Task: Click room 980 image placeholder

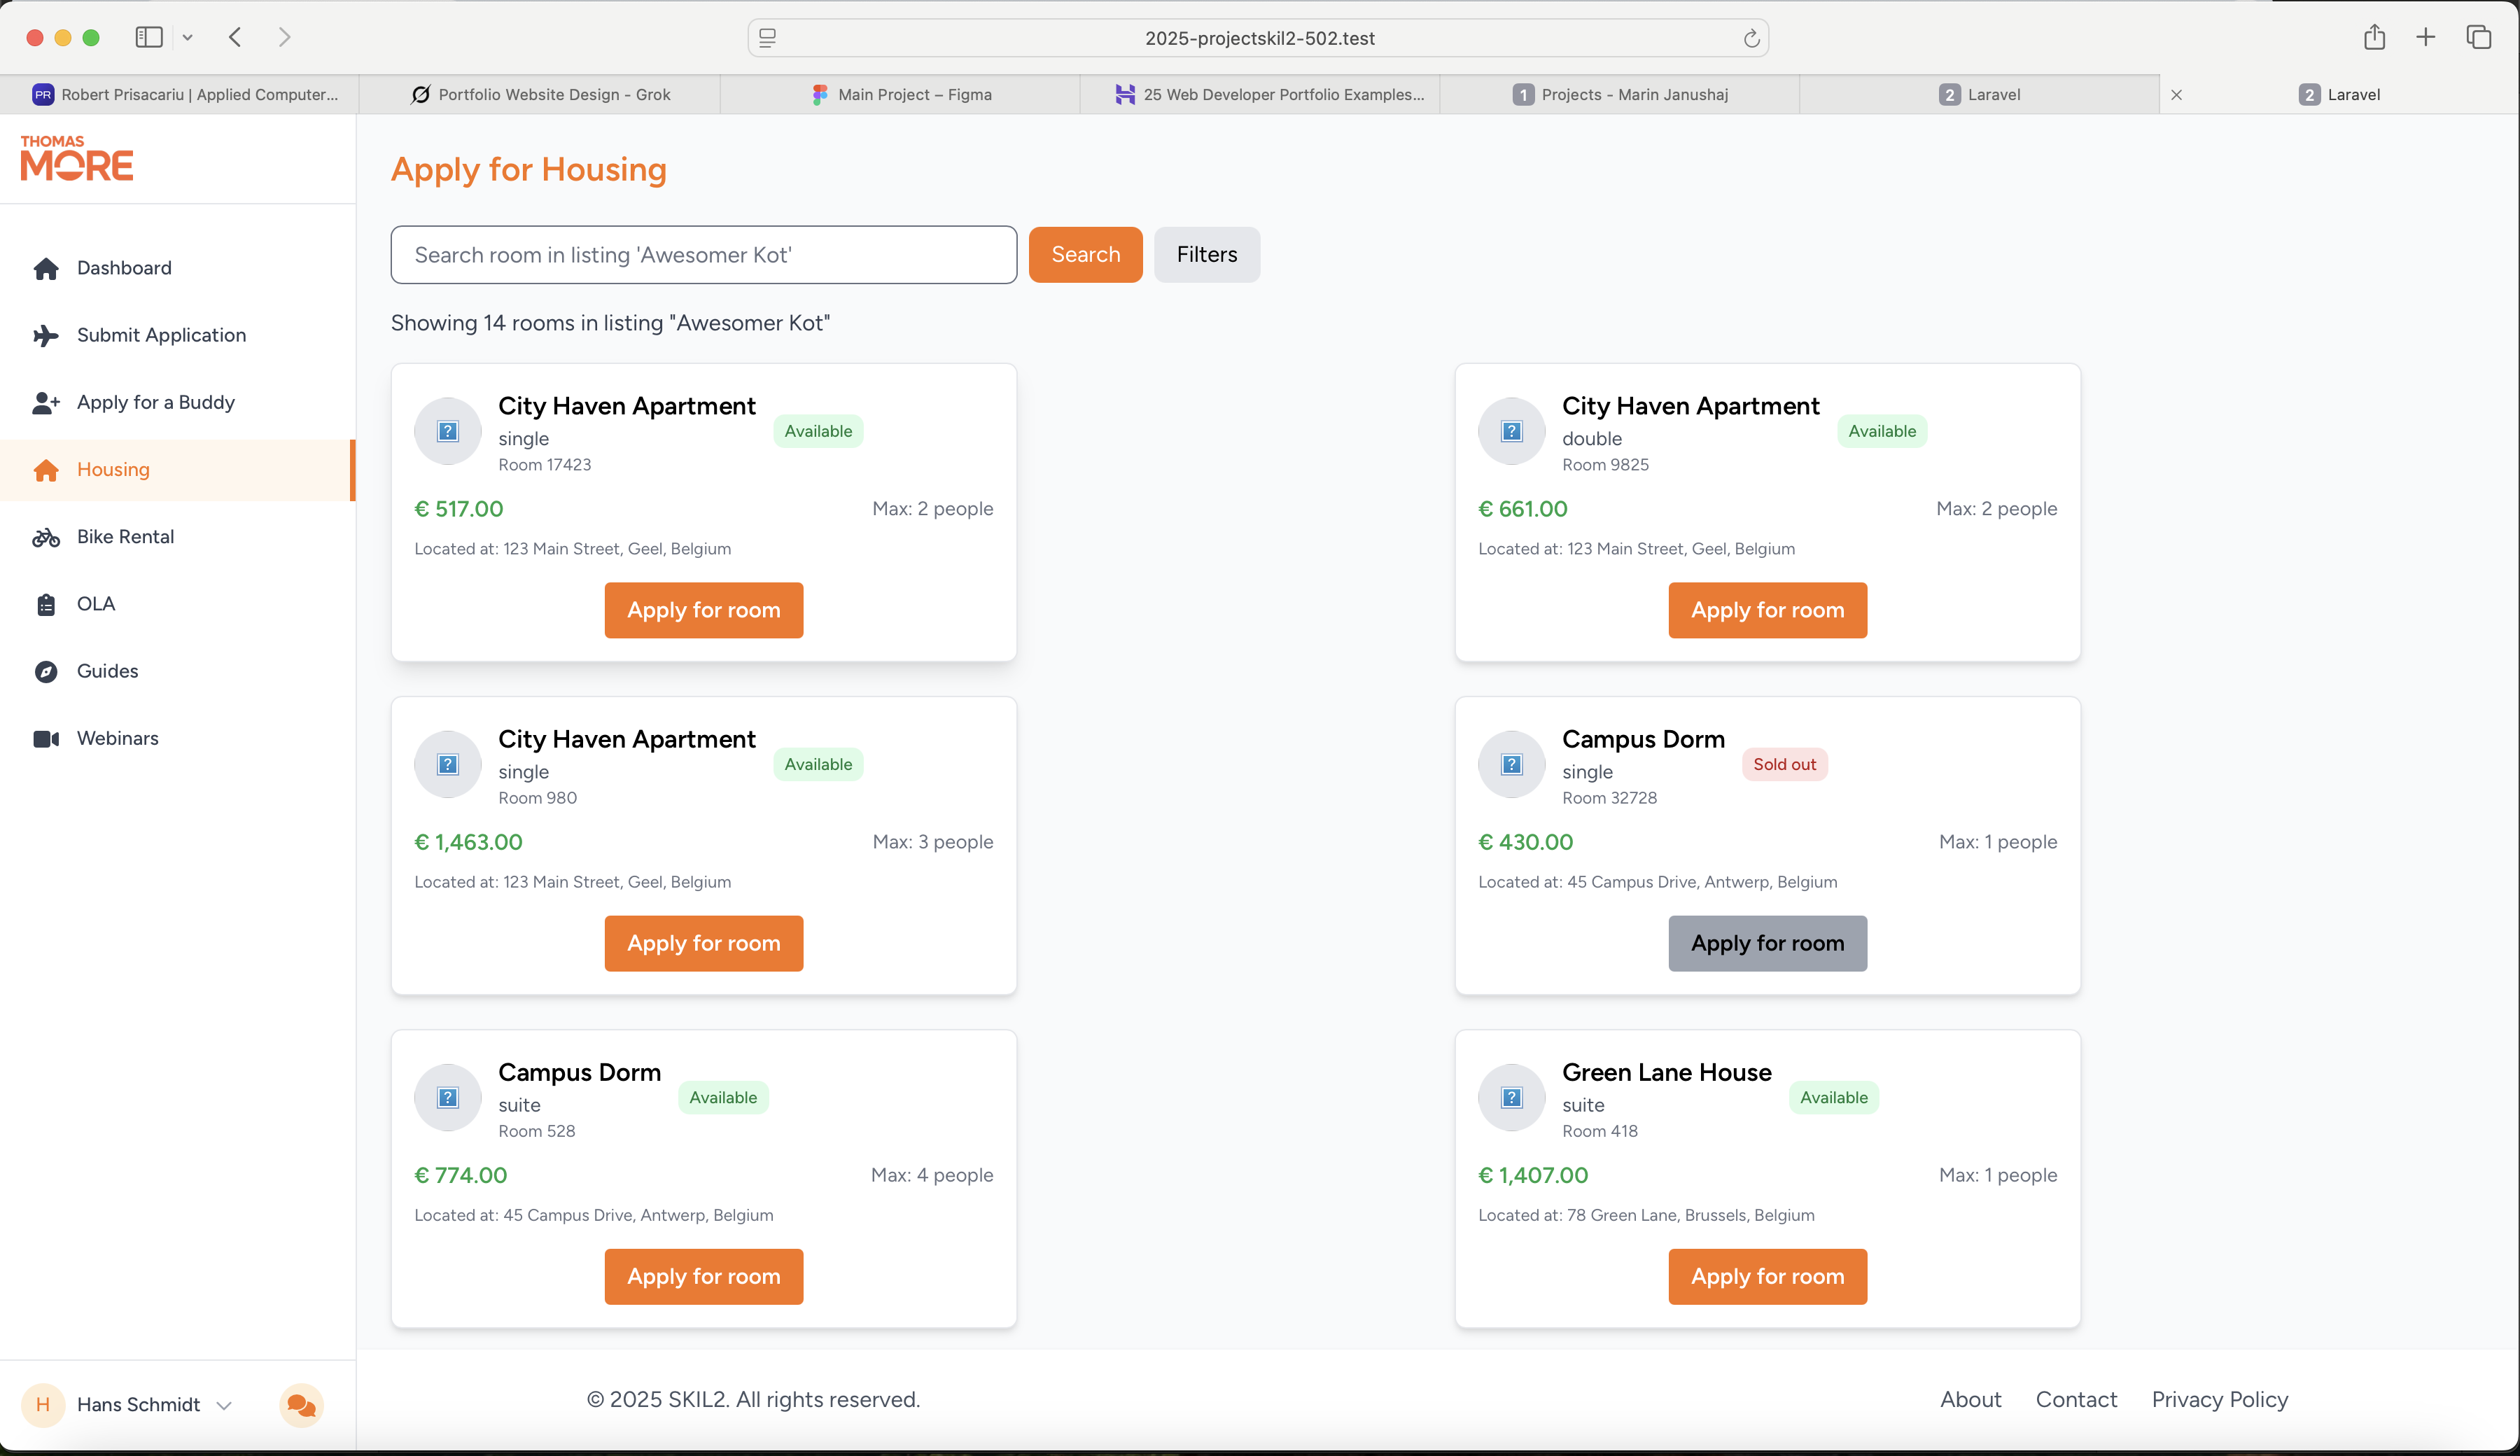Action: pyautogui.click(x=448, y=764)
